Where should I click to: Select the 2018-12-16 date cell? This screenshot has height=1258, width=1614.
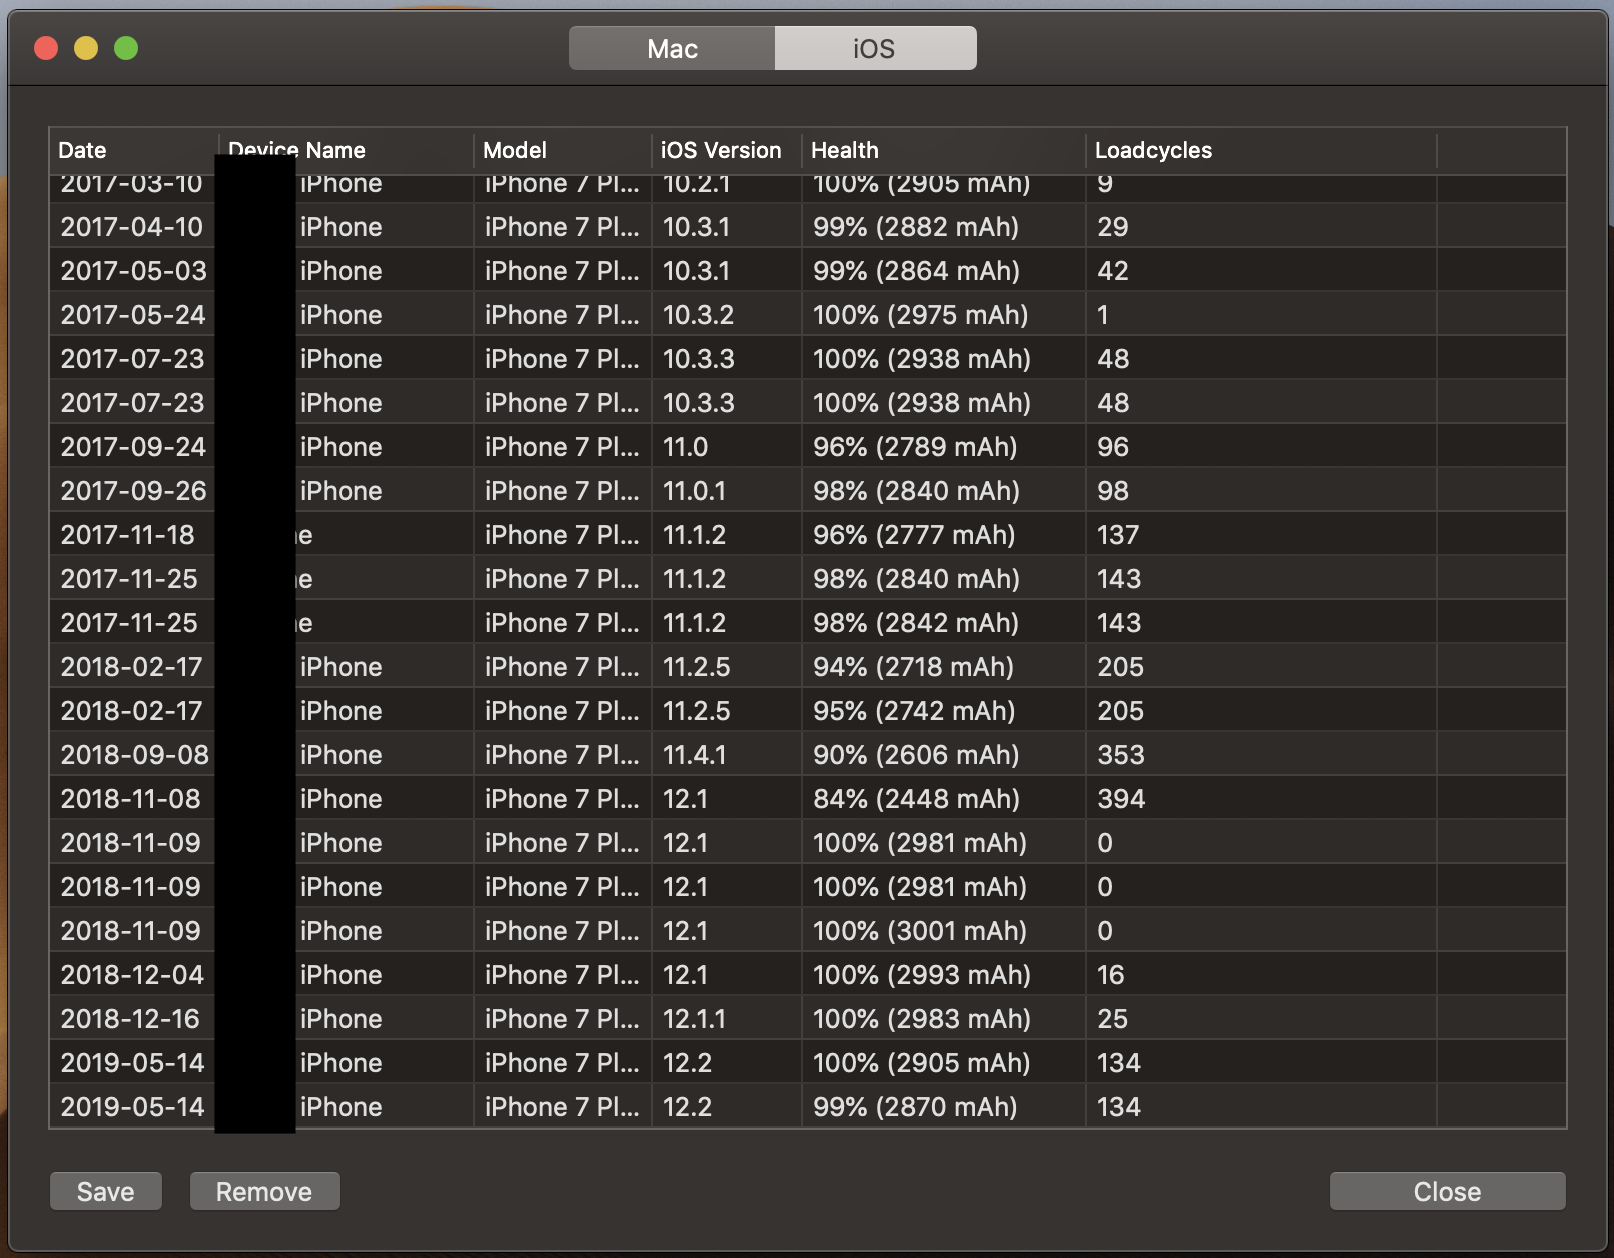(130, 1019)
